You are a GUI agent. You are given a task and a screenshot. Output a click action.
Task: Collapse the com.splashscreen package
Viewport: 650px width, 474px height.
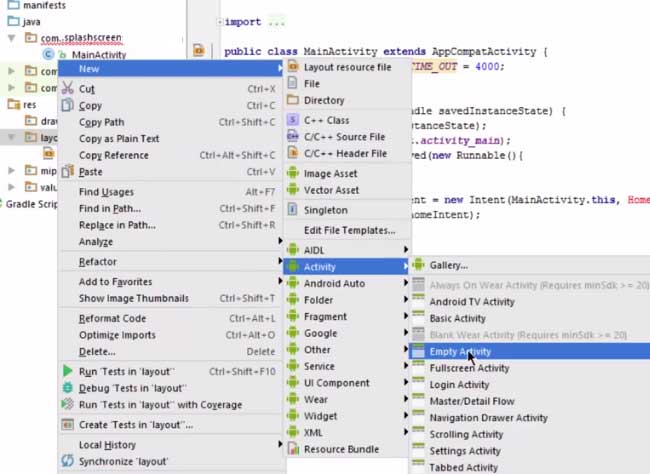coord(12,38)
